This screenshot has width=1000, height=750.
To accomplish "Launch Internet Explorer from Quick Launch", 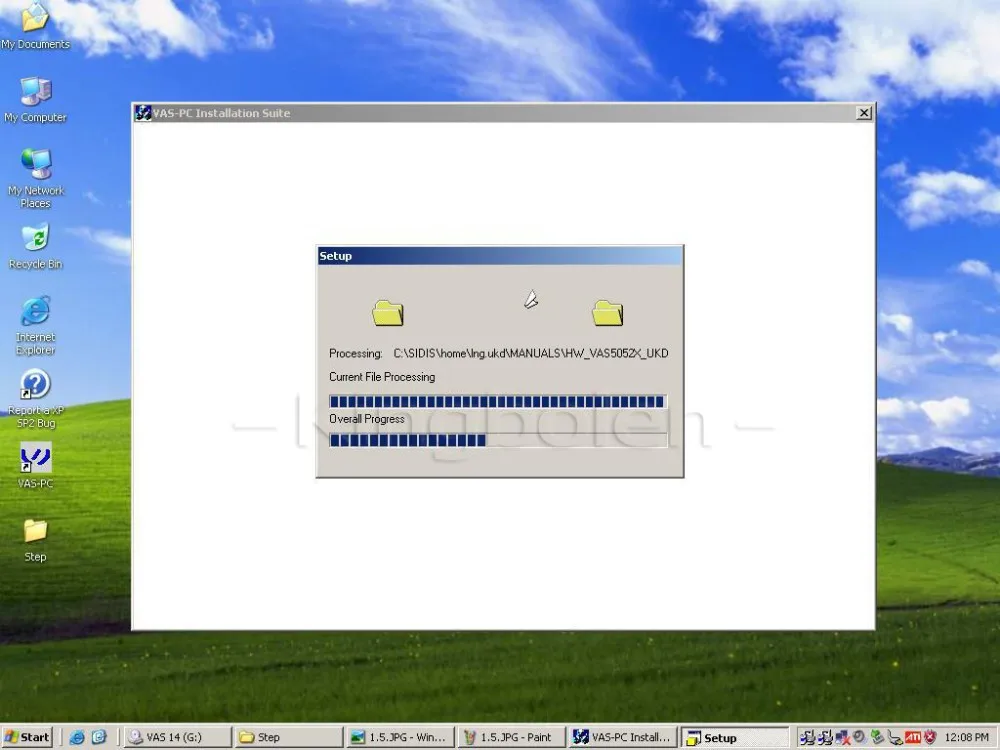I will [77, 737].
